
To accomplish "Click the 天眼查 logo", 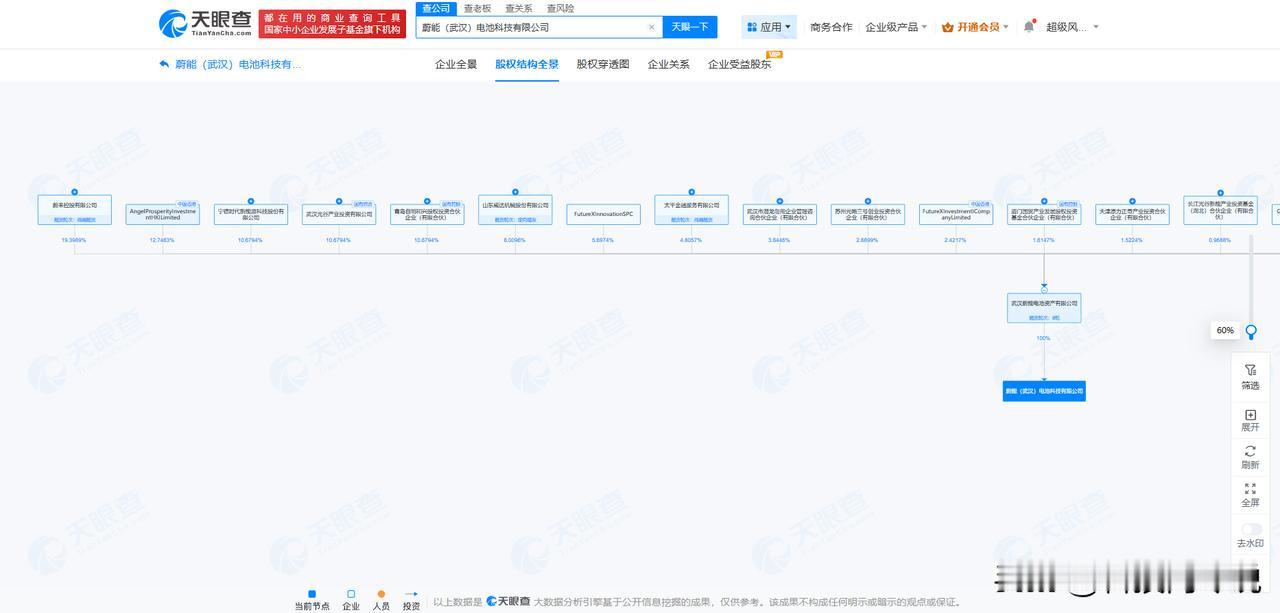I will pos(205,25).
